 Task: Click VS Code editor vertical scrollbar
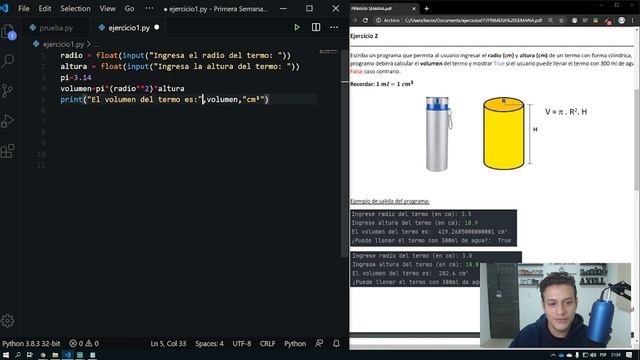coord(345,153)
